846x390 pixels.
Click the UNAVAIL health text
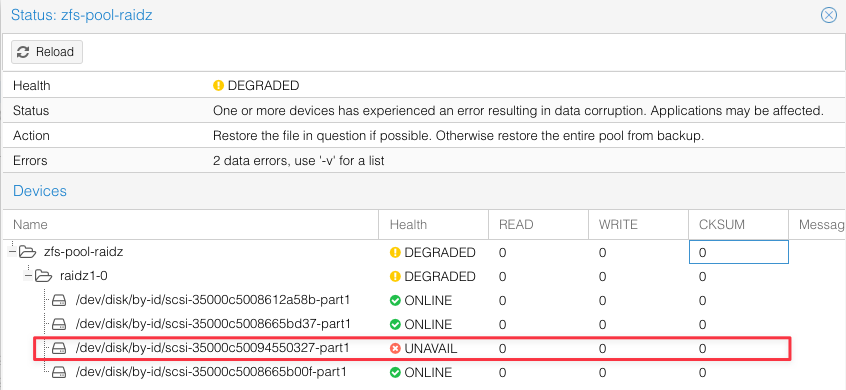click(431, 348)
